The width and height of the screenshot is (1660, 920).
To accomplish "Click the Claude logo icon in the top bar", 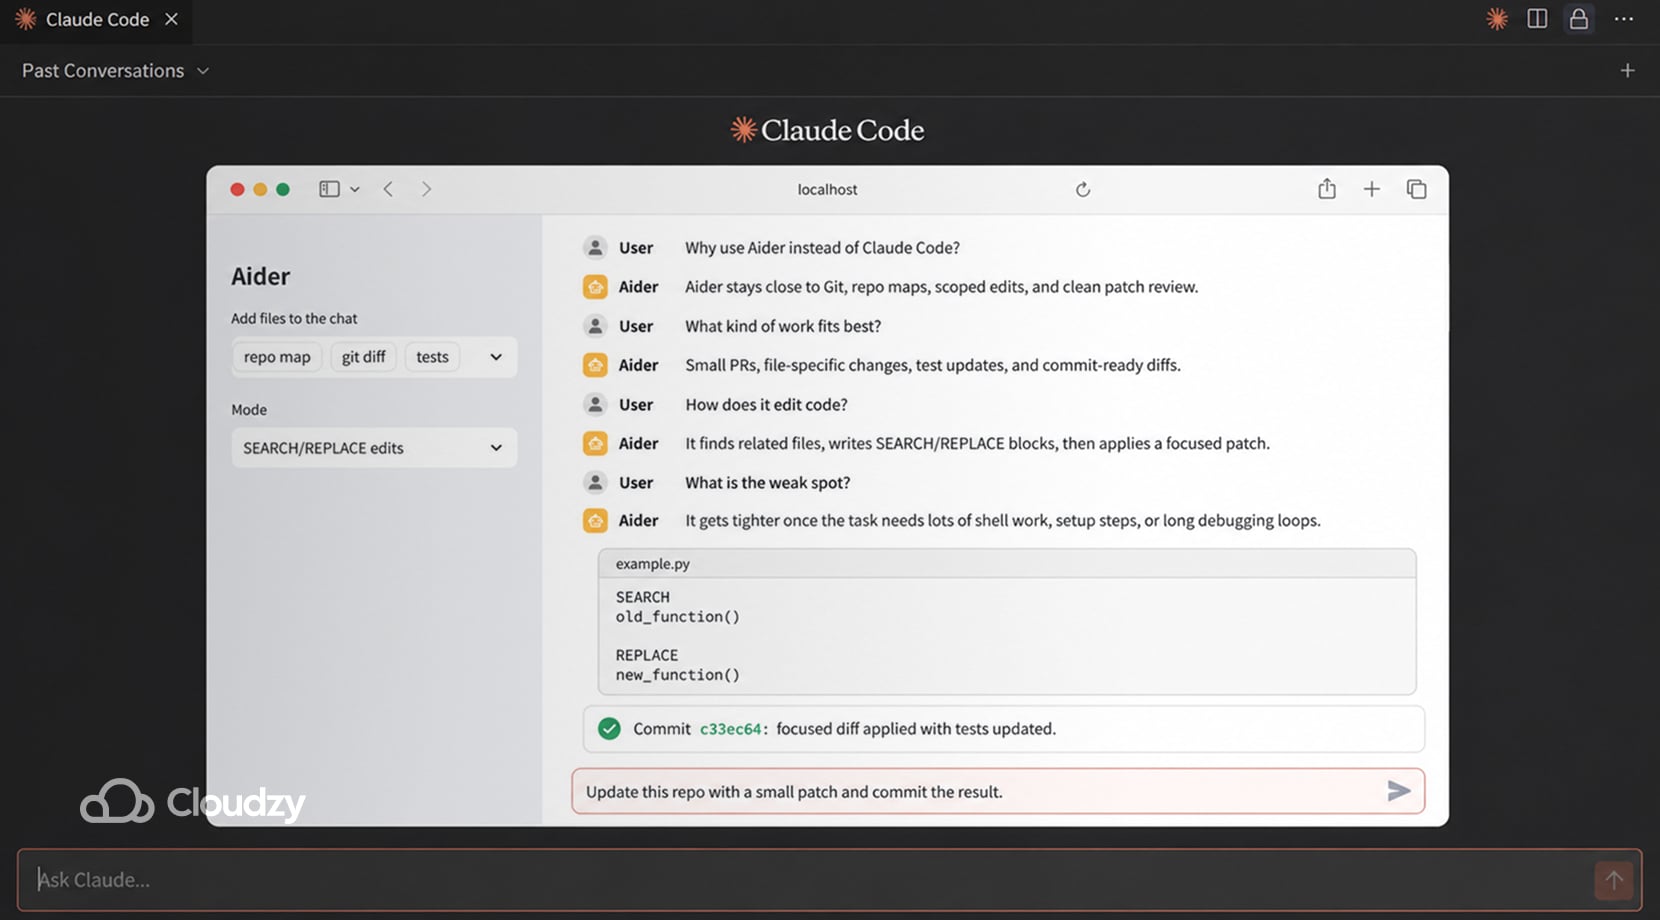I will pos(1497,19).
